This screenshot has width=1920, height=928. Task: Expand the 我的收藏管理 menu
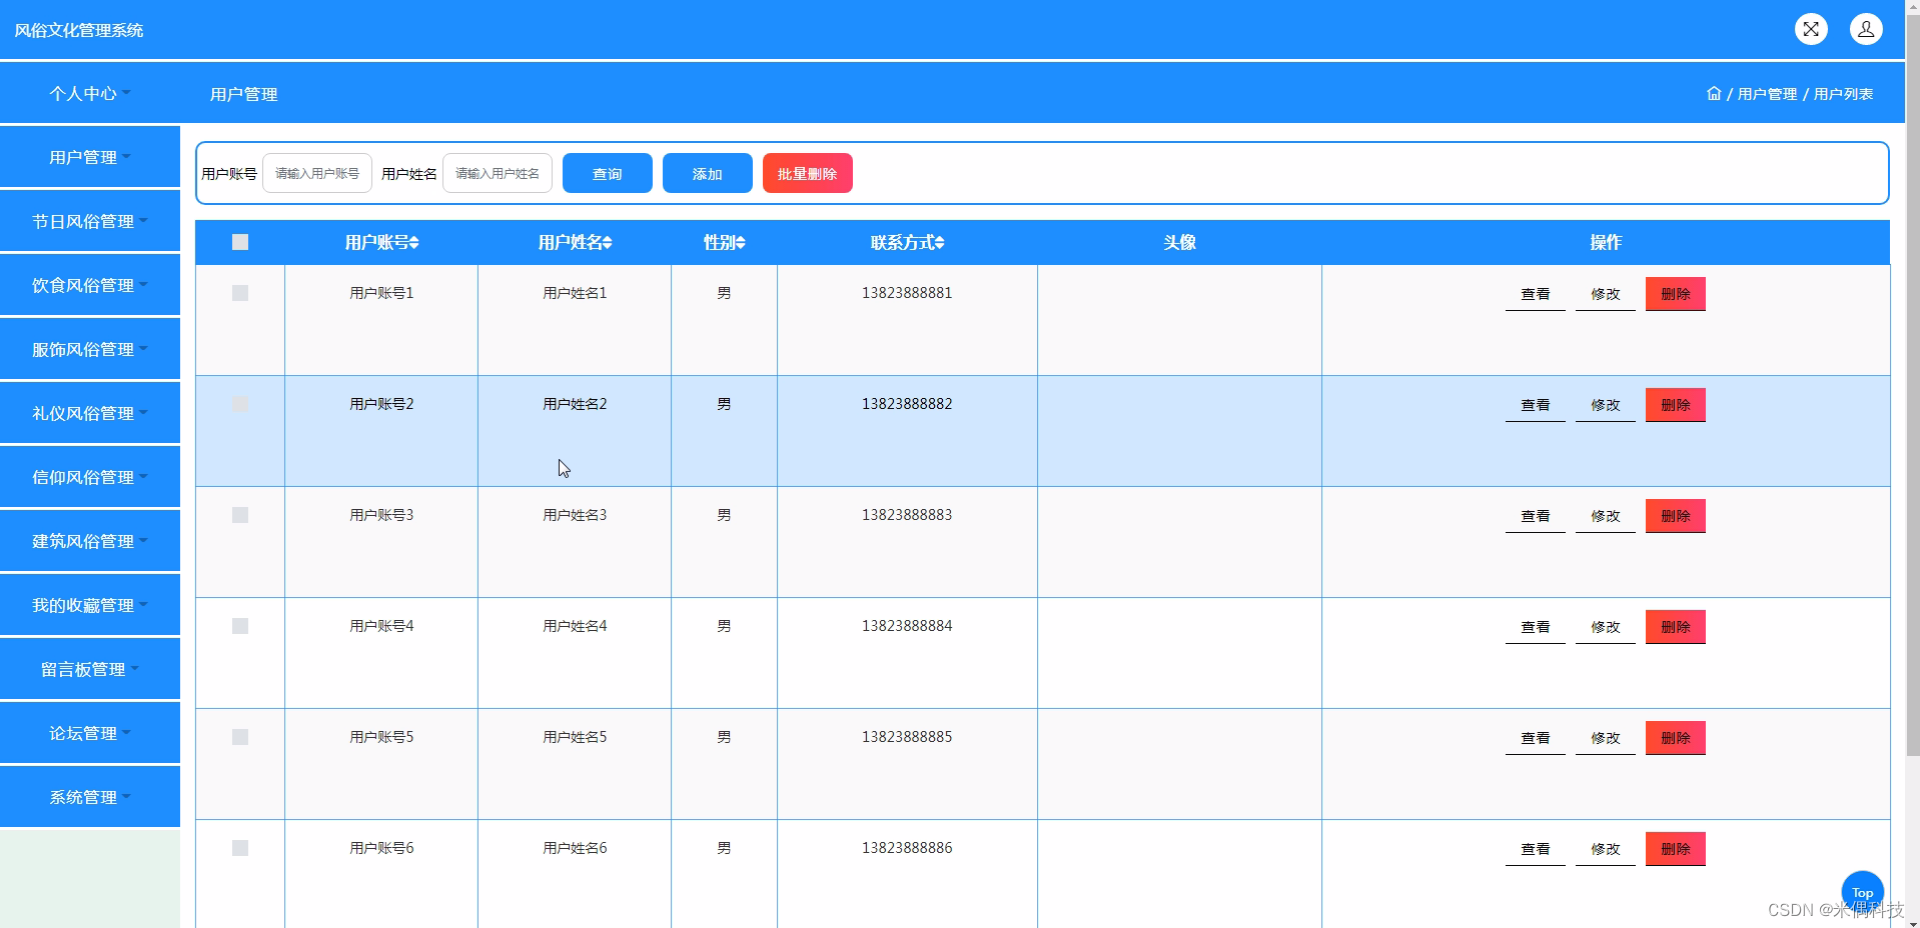pyautogui.click(x=90, y=605)
